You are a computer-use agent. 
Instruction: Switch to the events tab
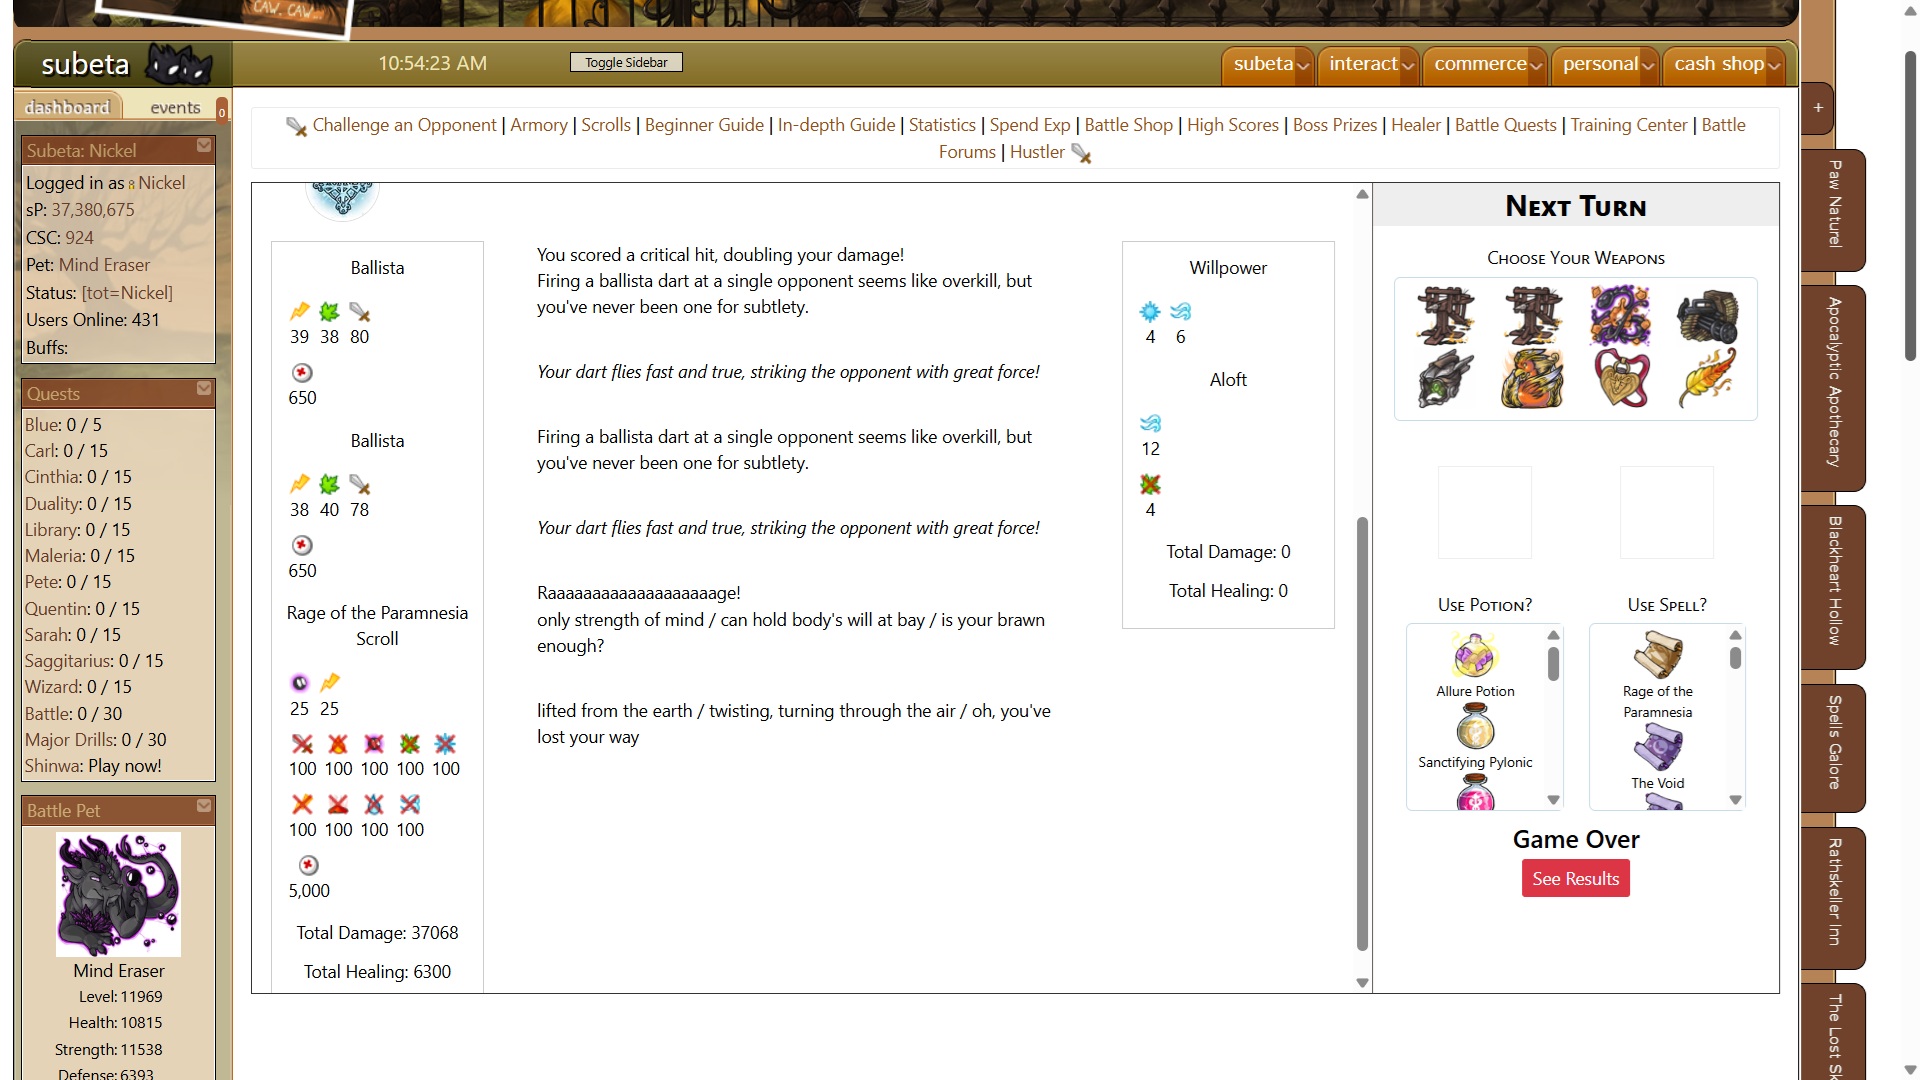tap(175, 107)
